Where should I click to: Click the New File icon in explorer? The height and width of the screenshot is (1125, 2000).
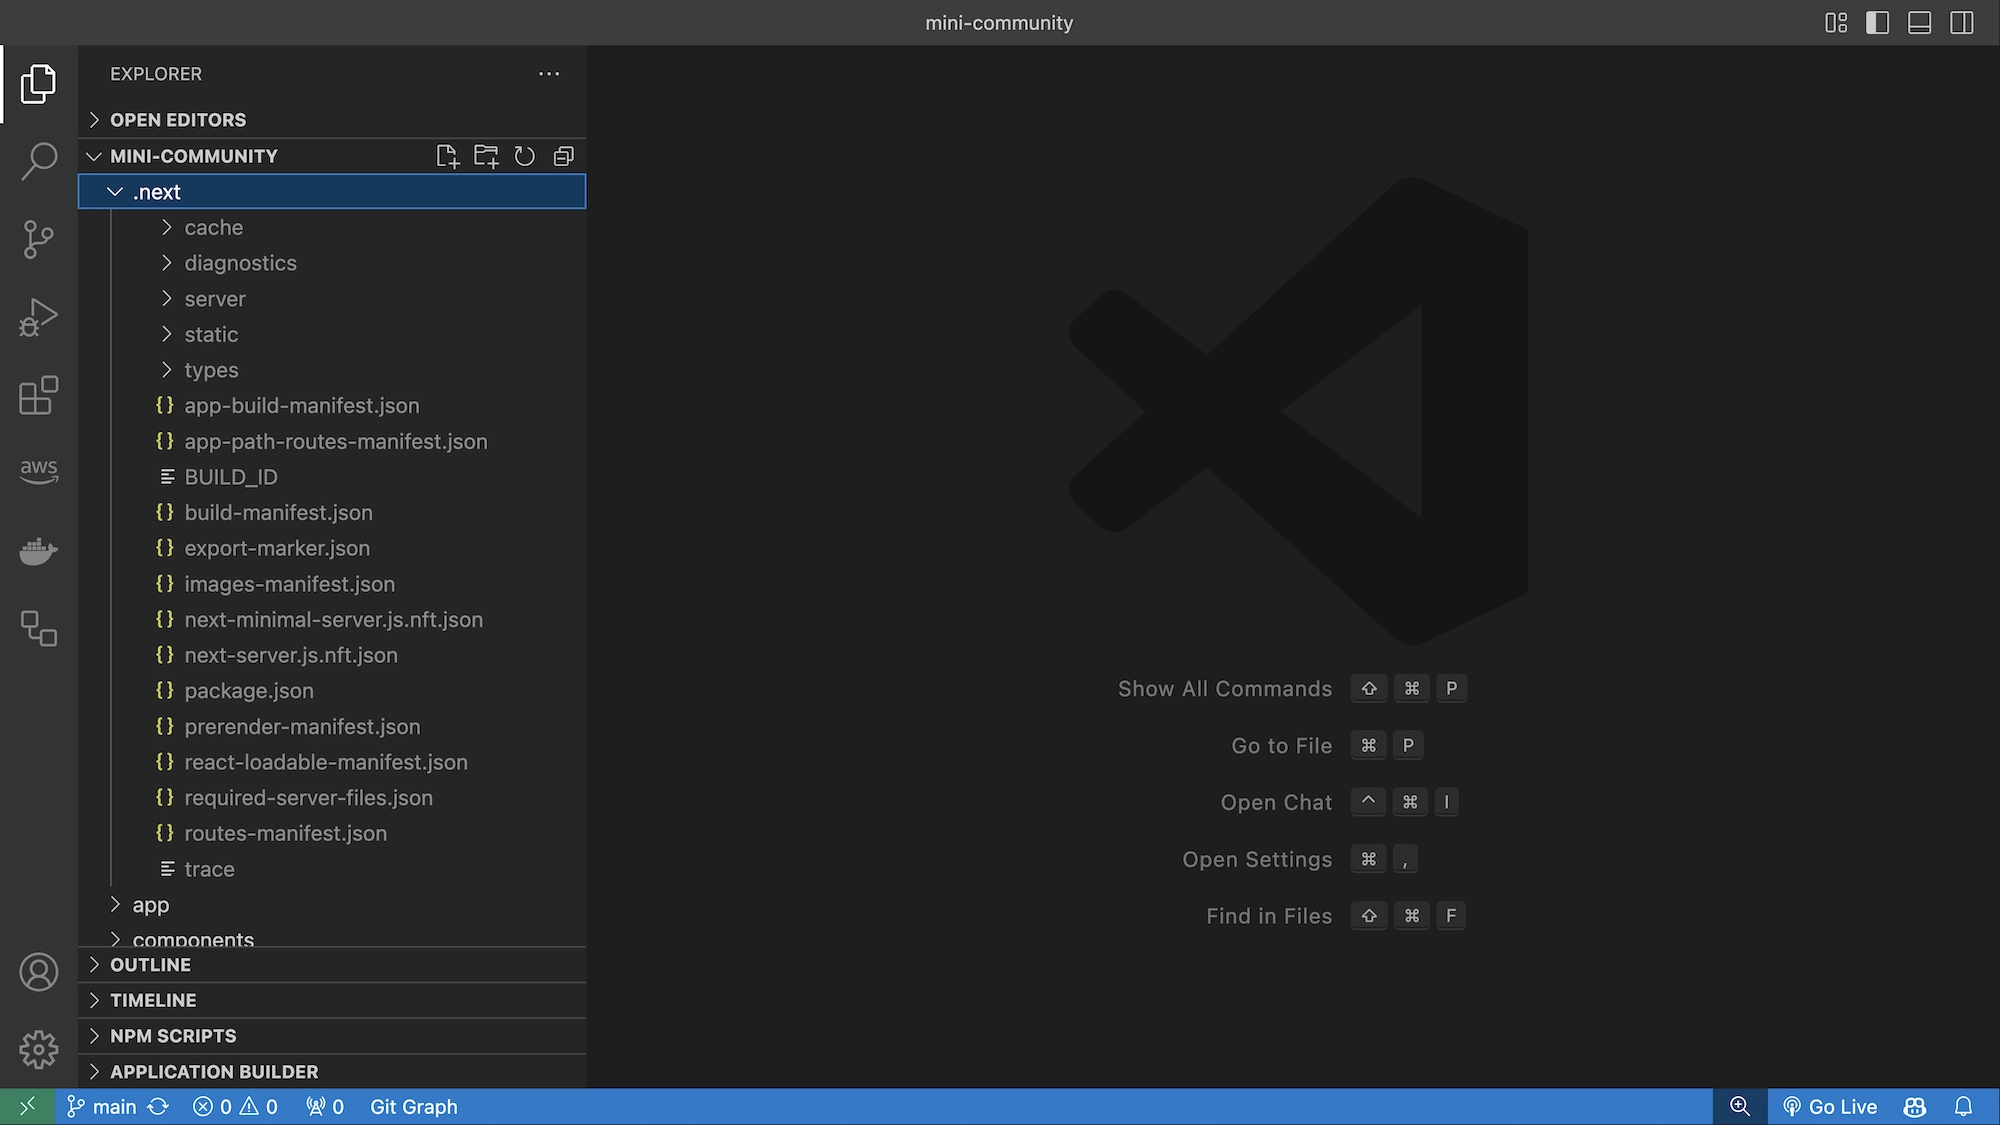447,156
